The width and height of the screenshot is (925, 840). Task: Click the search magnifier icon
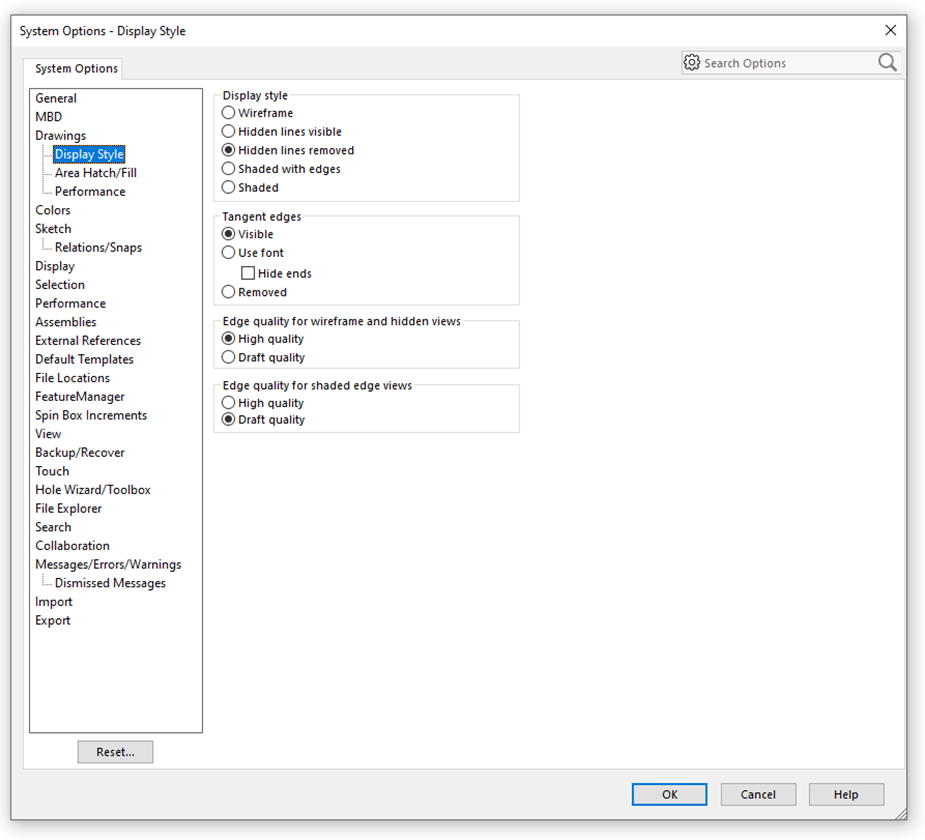(886, 62)
